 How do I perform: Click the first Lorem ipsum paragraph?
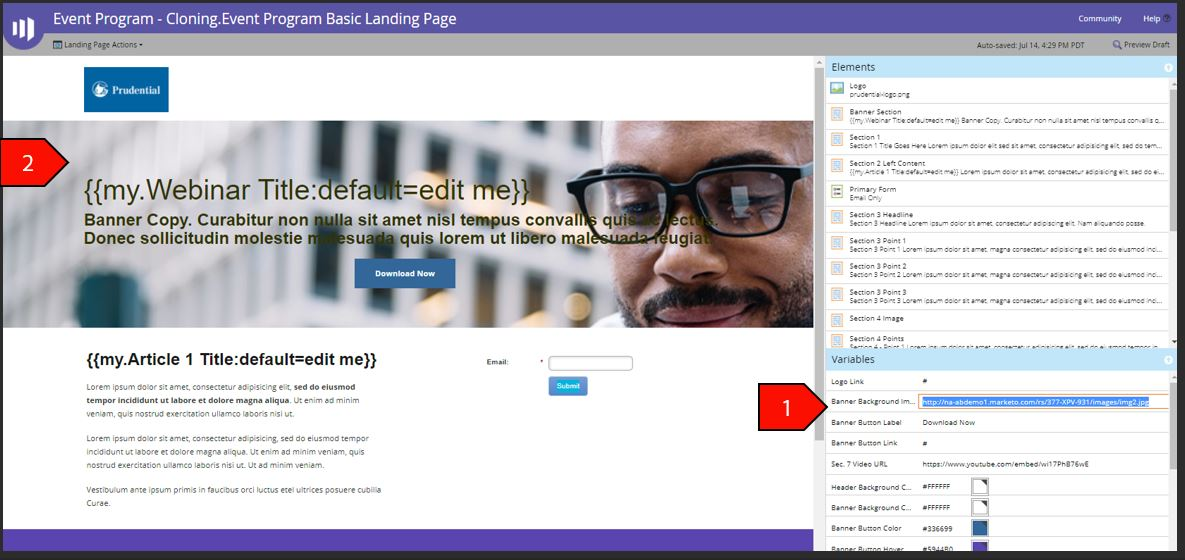pos(223,400)
